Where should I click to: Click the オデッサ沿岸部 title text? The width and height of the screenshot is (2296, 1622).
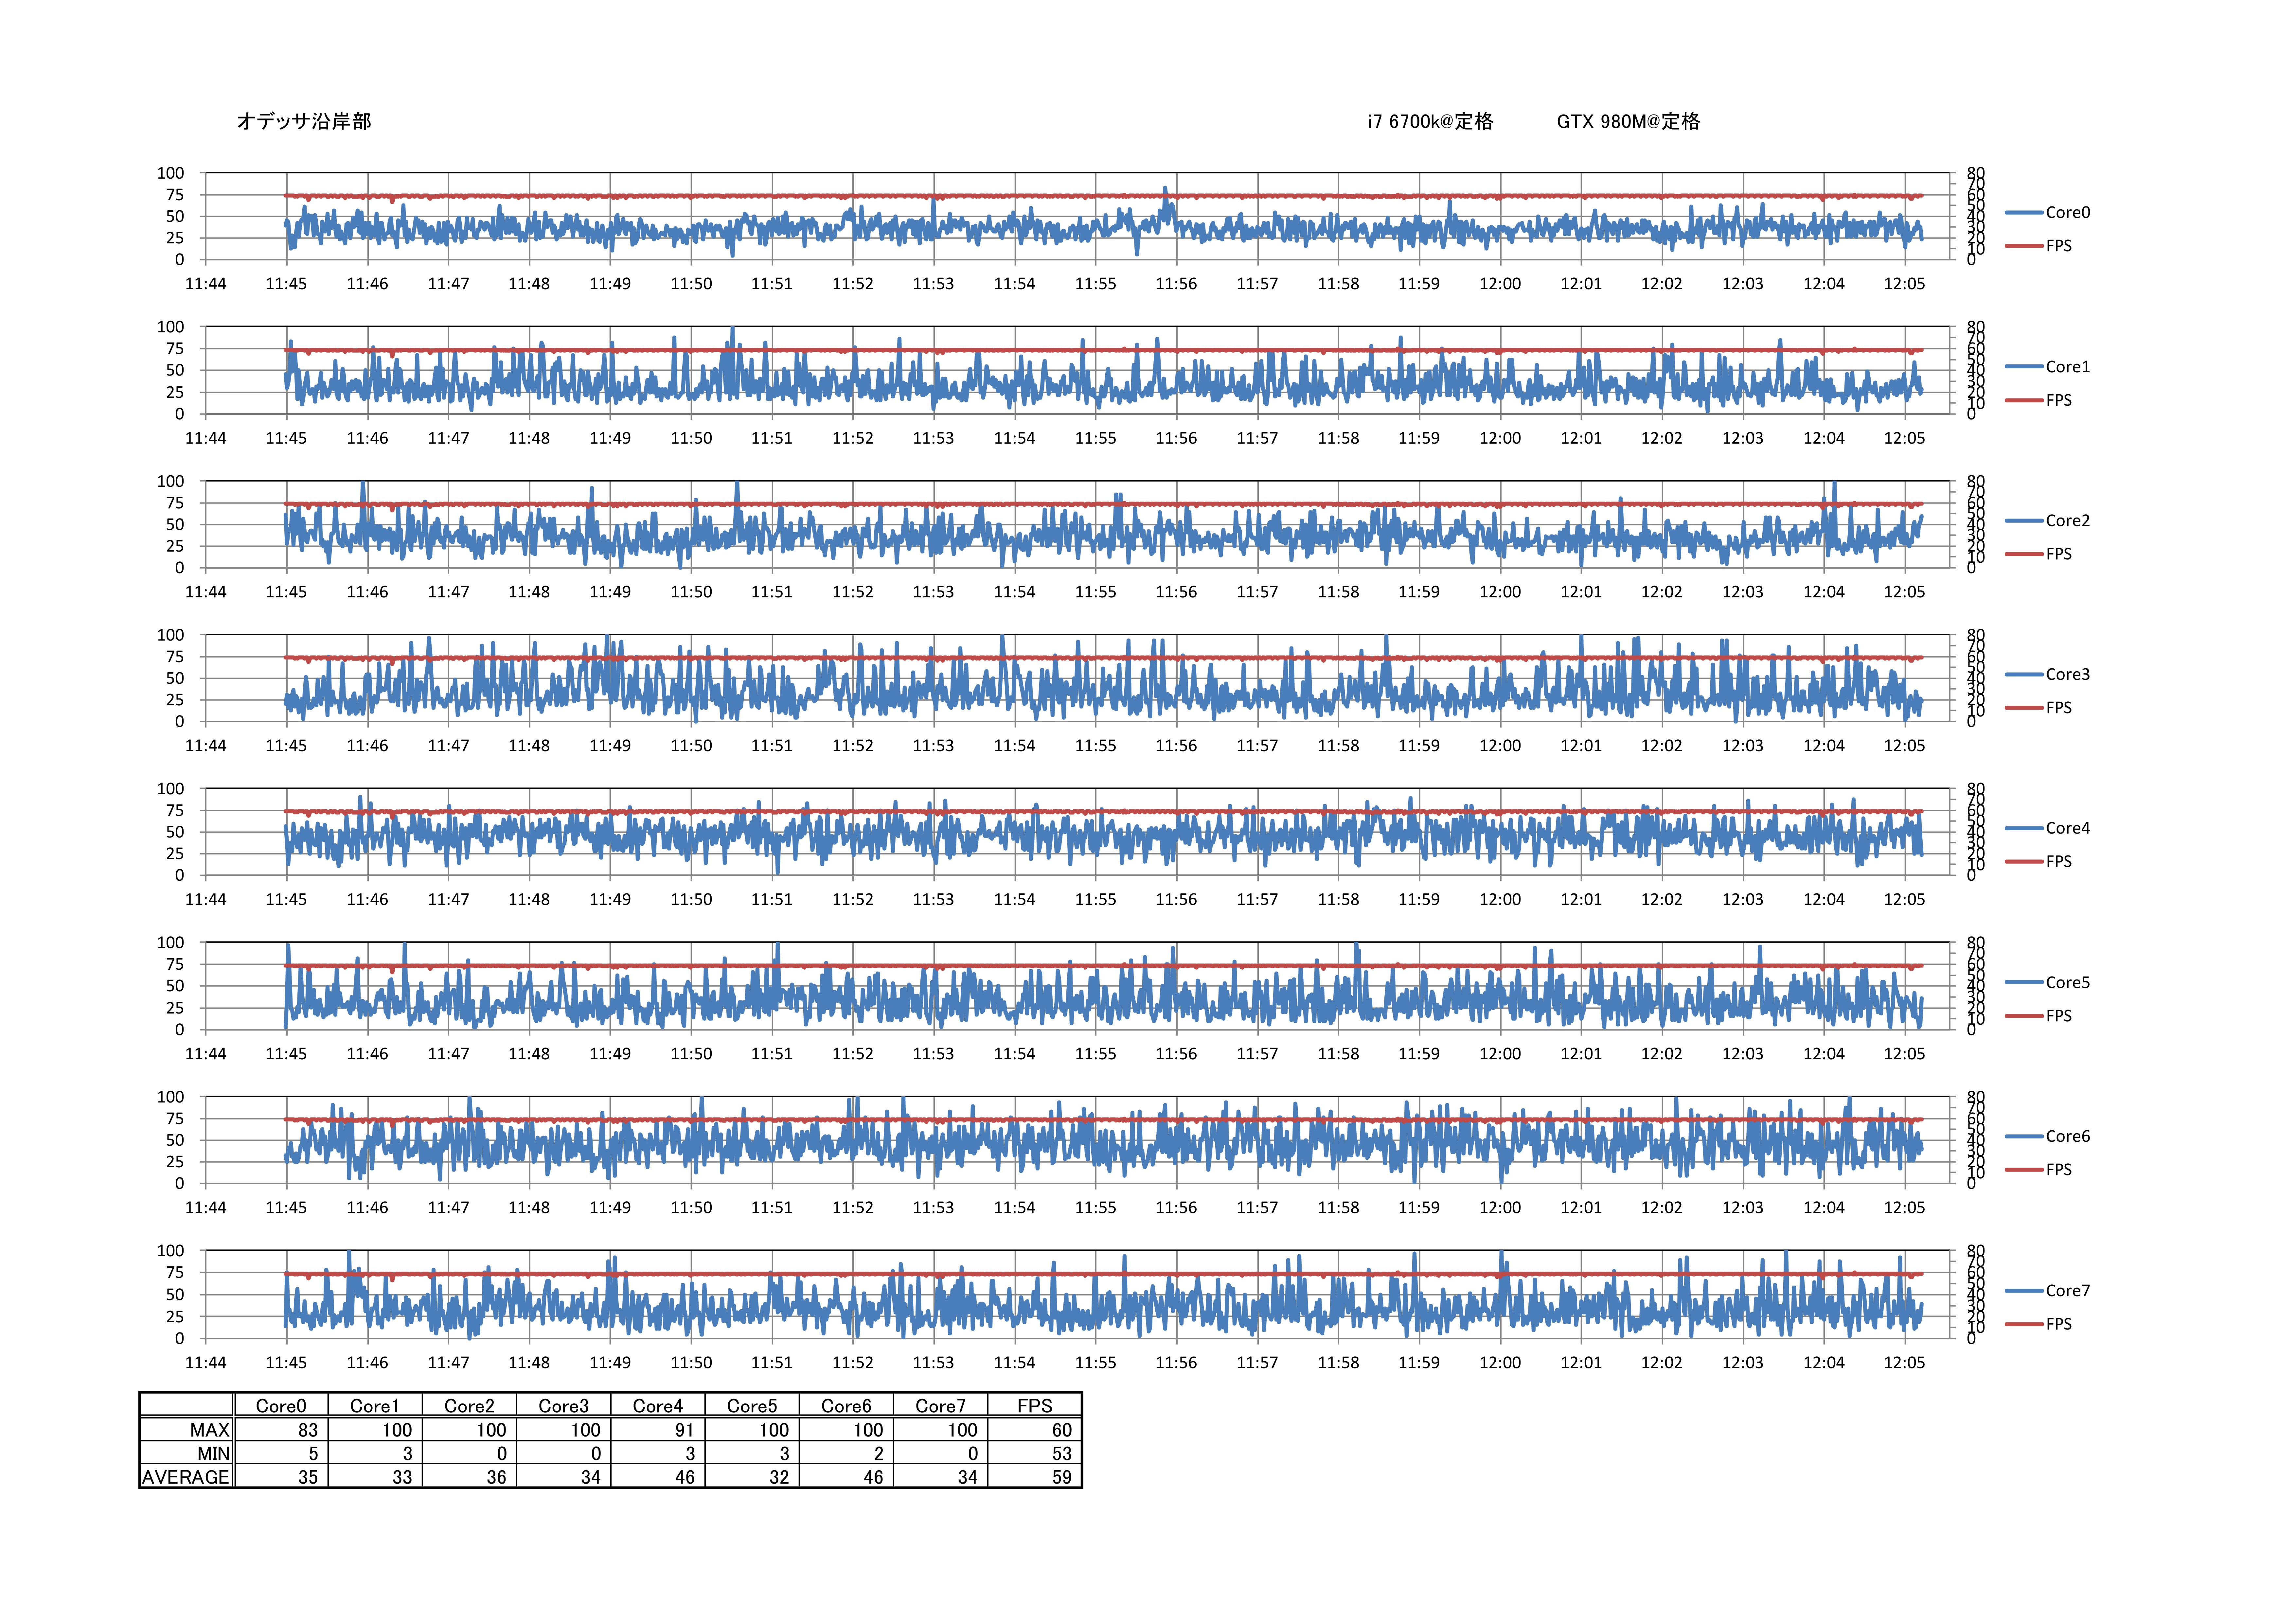tap(304, 121)
